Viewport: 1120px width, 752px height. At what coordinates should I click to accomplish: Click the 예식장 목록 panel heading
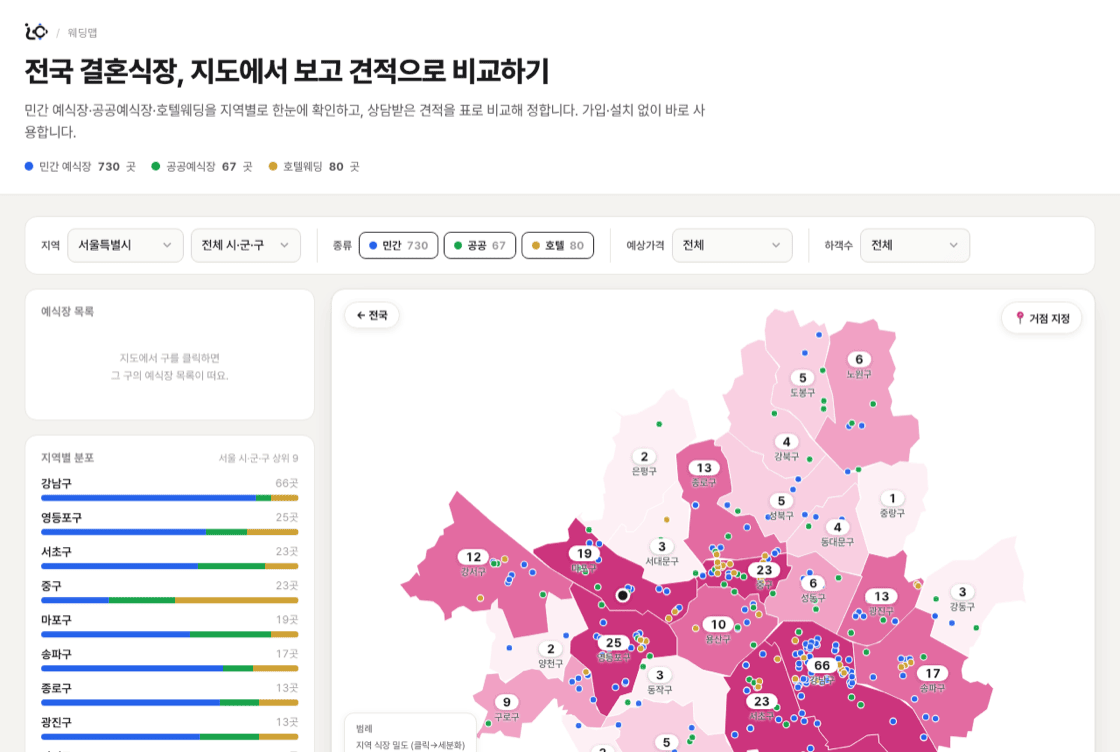tap(67, 311)
